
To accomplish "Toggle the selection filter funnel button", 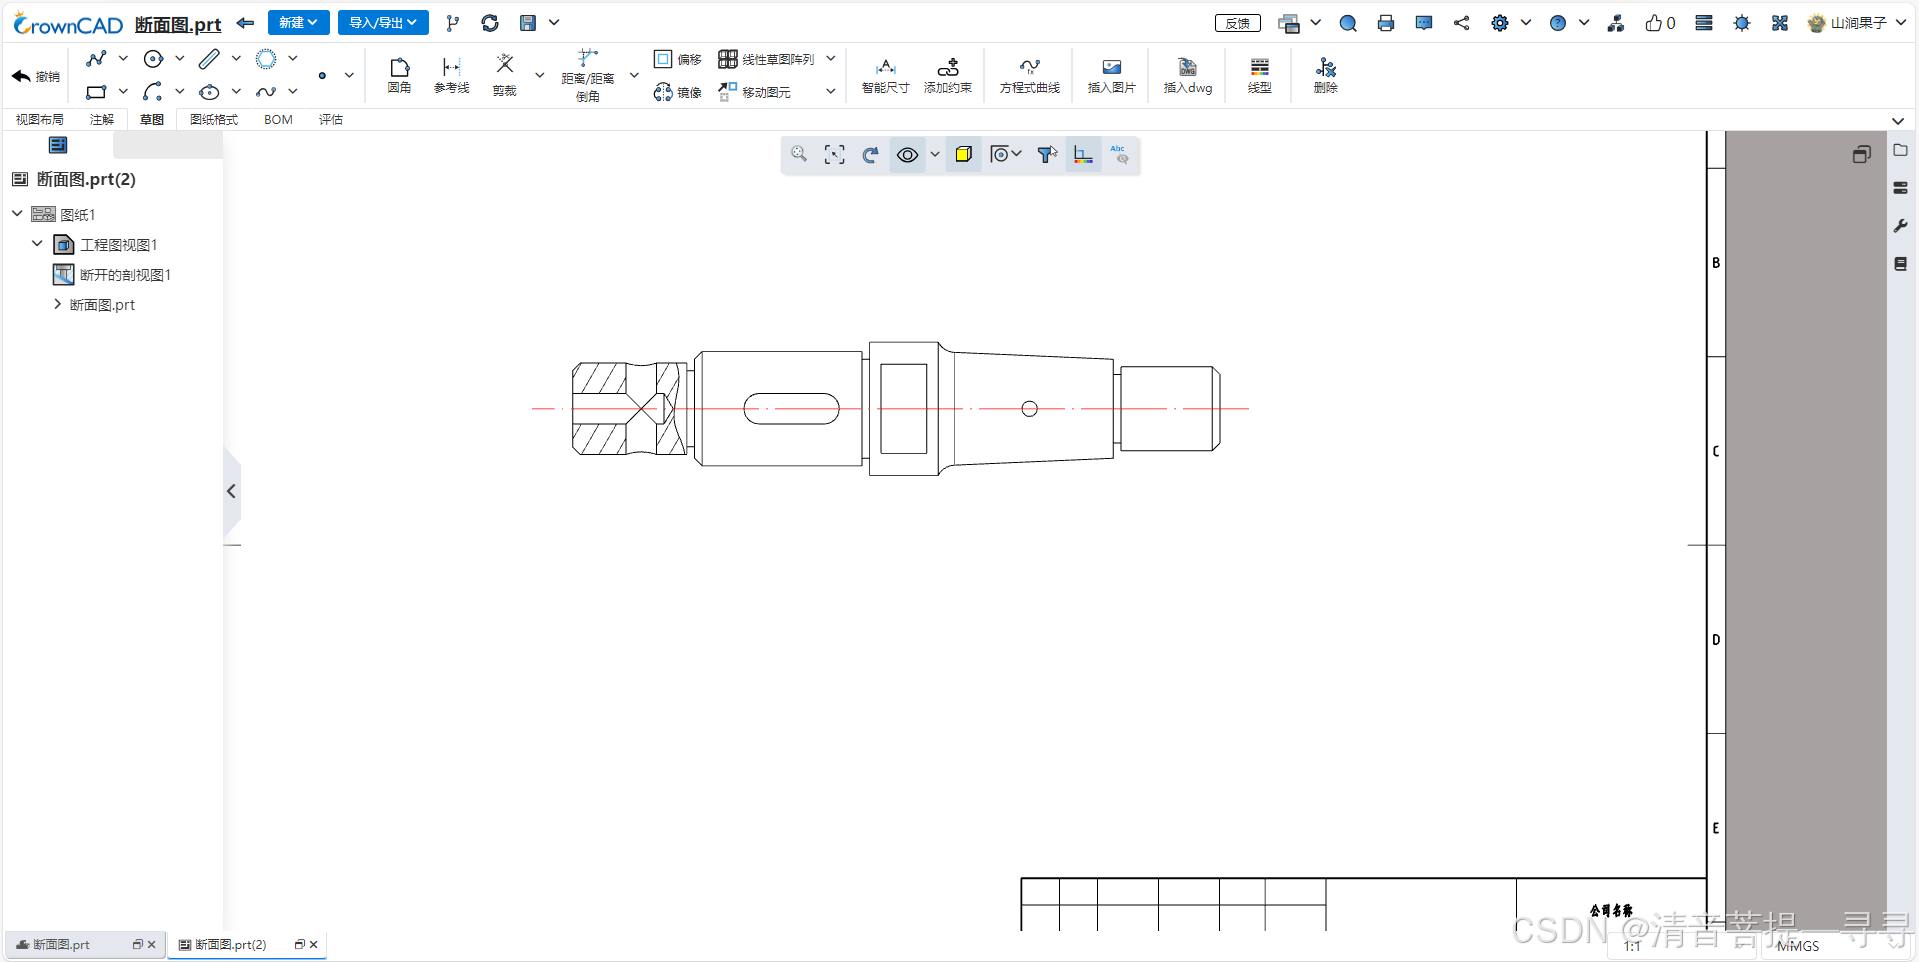I will (1047, 155).
